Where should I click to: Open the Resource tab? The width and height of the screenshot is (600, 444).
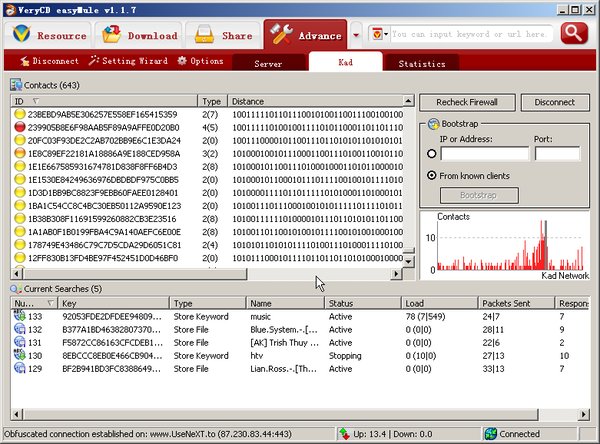click(48, 35)
